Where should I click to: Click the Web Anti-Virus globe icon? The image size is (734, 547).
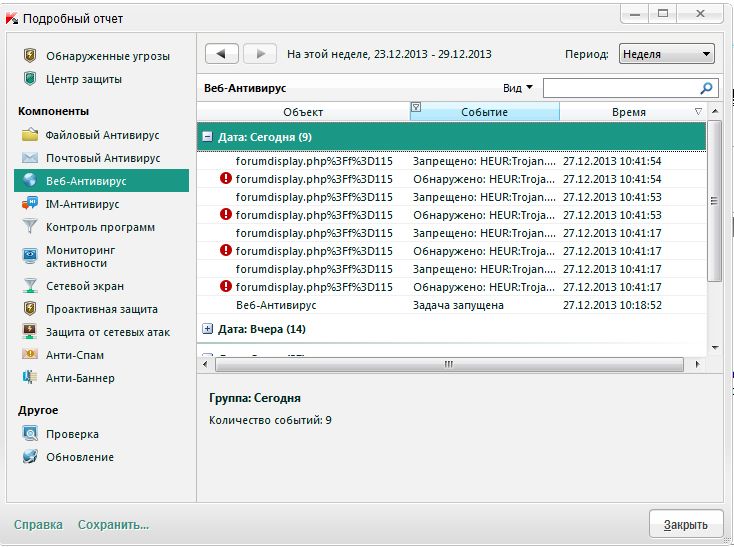29,181
